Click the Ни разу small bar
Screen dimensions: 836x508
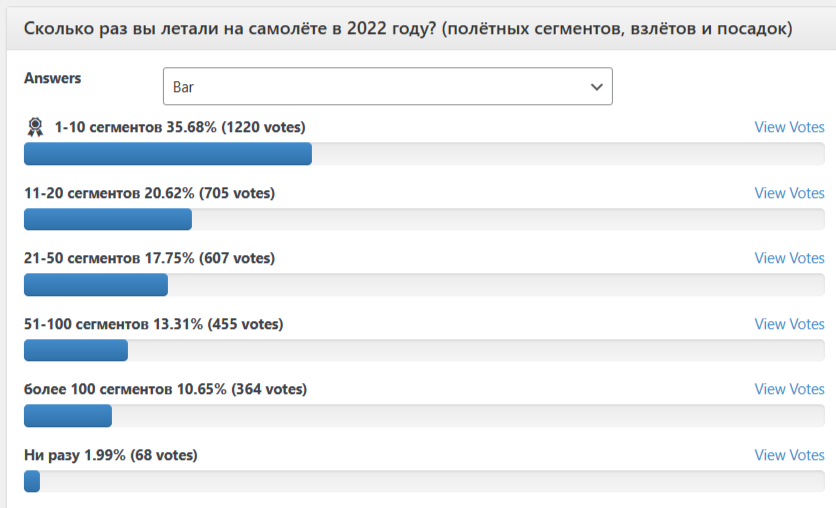pos(32,481)
